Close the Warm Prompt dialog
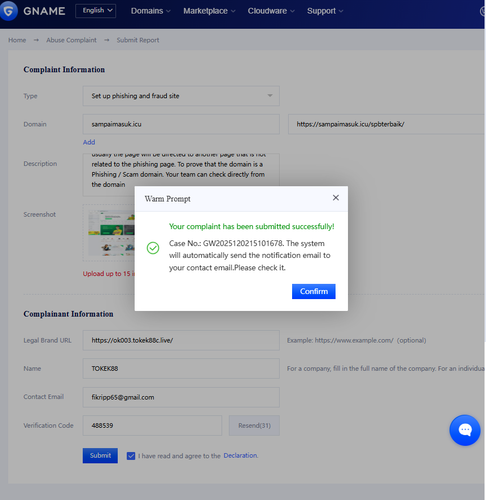This screenshot has width=486, height=500. tap(336, 198)
